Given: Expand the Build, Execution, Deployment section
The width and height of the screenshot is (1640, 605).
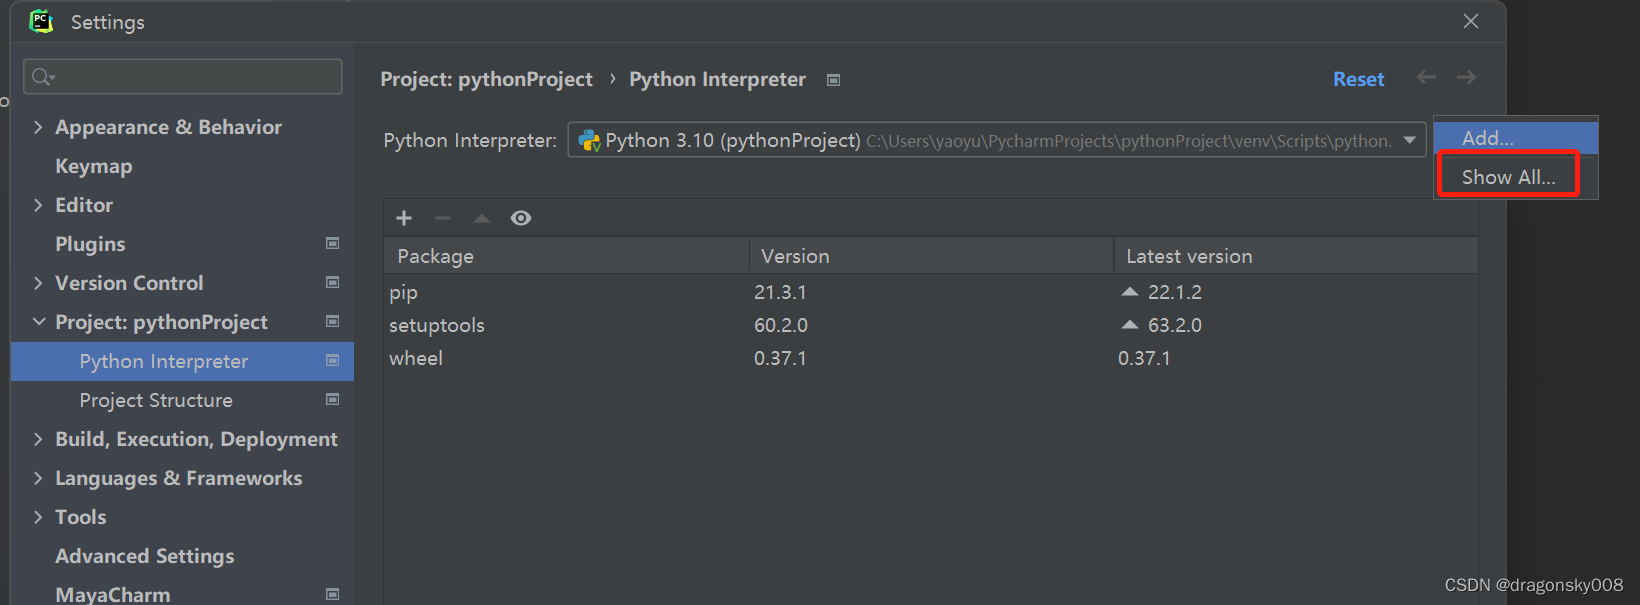Looking at the screenshot, I should click(x=38, y=439).
